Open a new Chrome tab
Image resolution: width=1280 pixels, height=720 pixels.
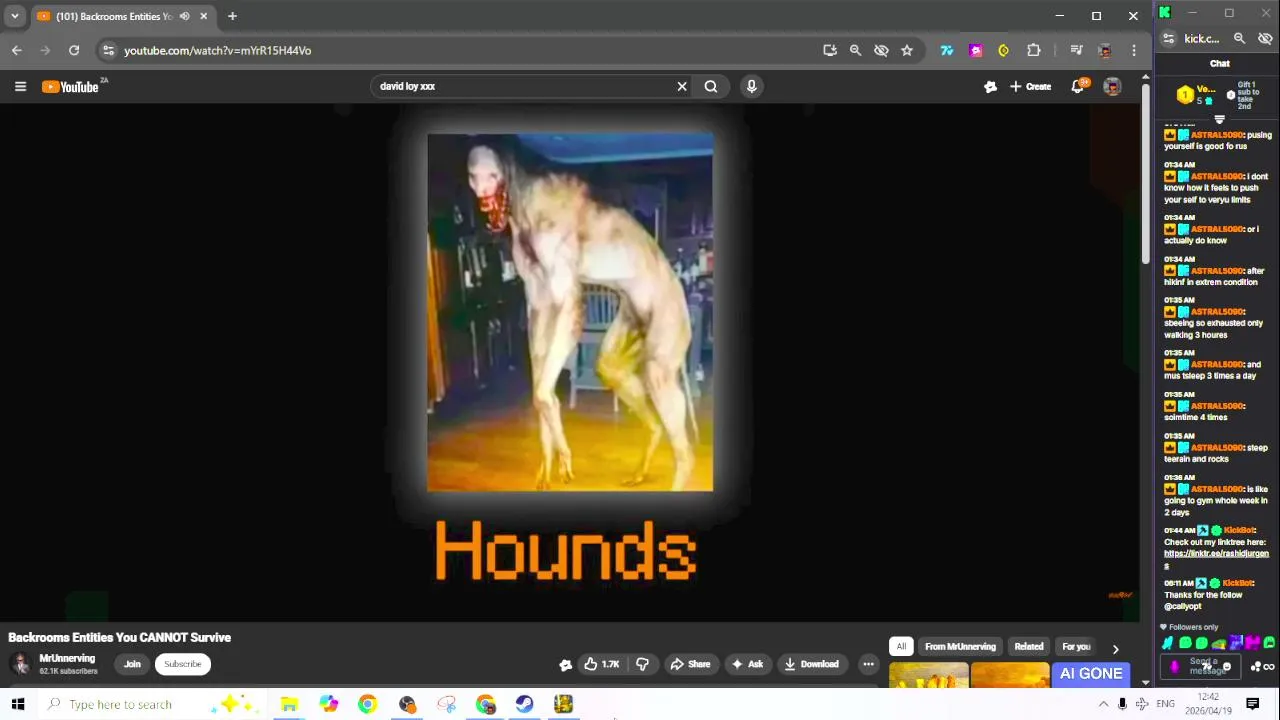(x=232, y=16)
